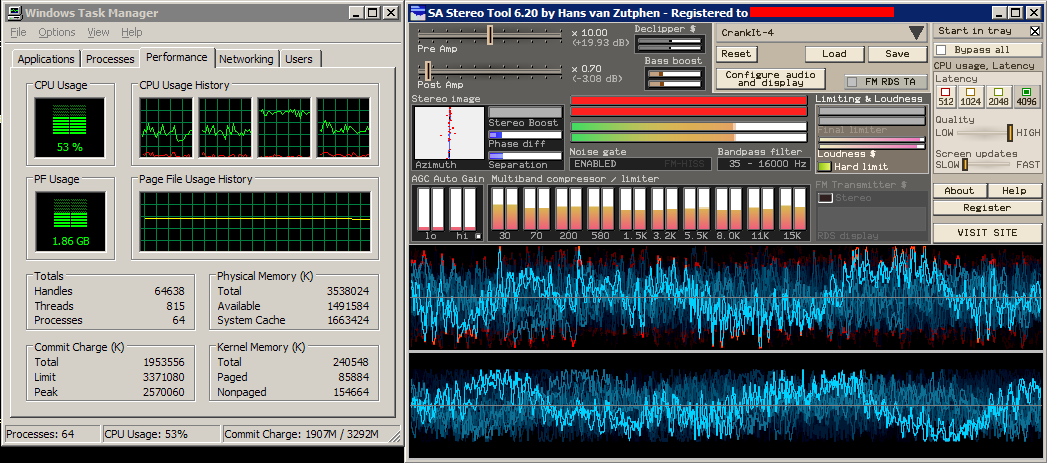Click the Post Amp slider handle
The height and width of the screenshot is (463, 1047).
(427, 70)
